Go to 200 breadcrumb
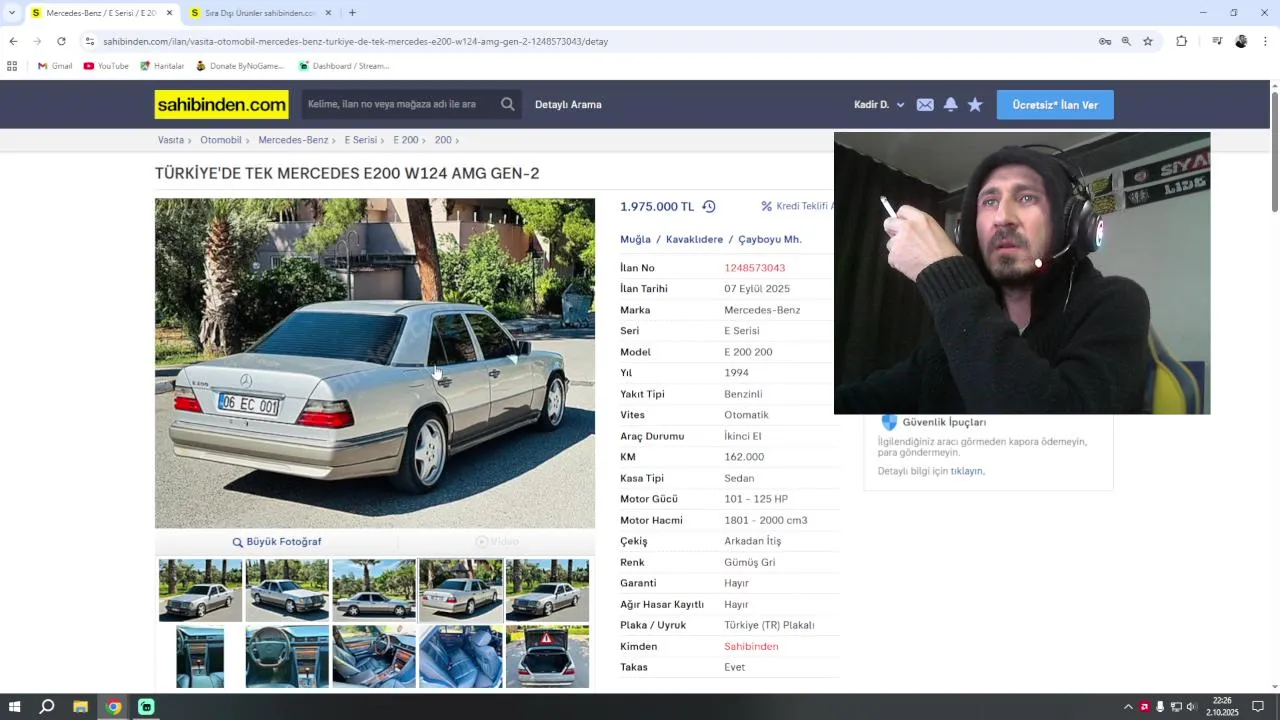This screenshot has width=1280, height=720. [443, 140]
